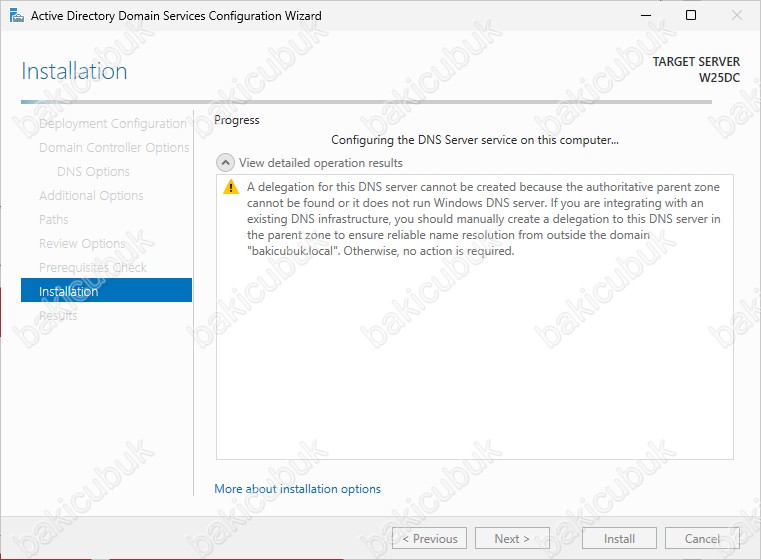The height and width of the screenshot is (560, 761).
Task: Select Prerequisites Check step
Action: 93,267
